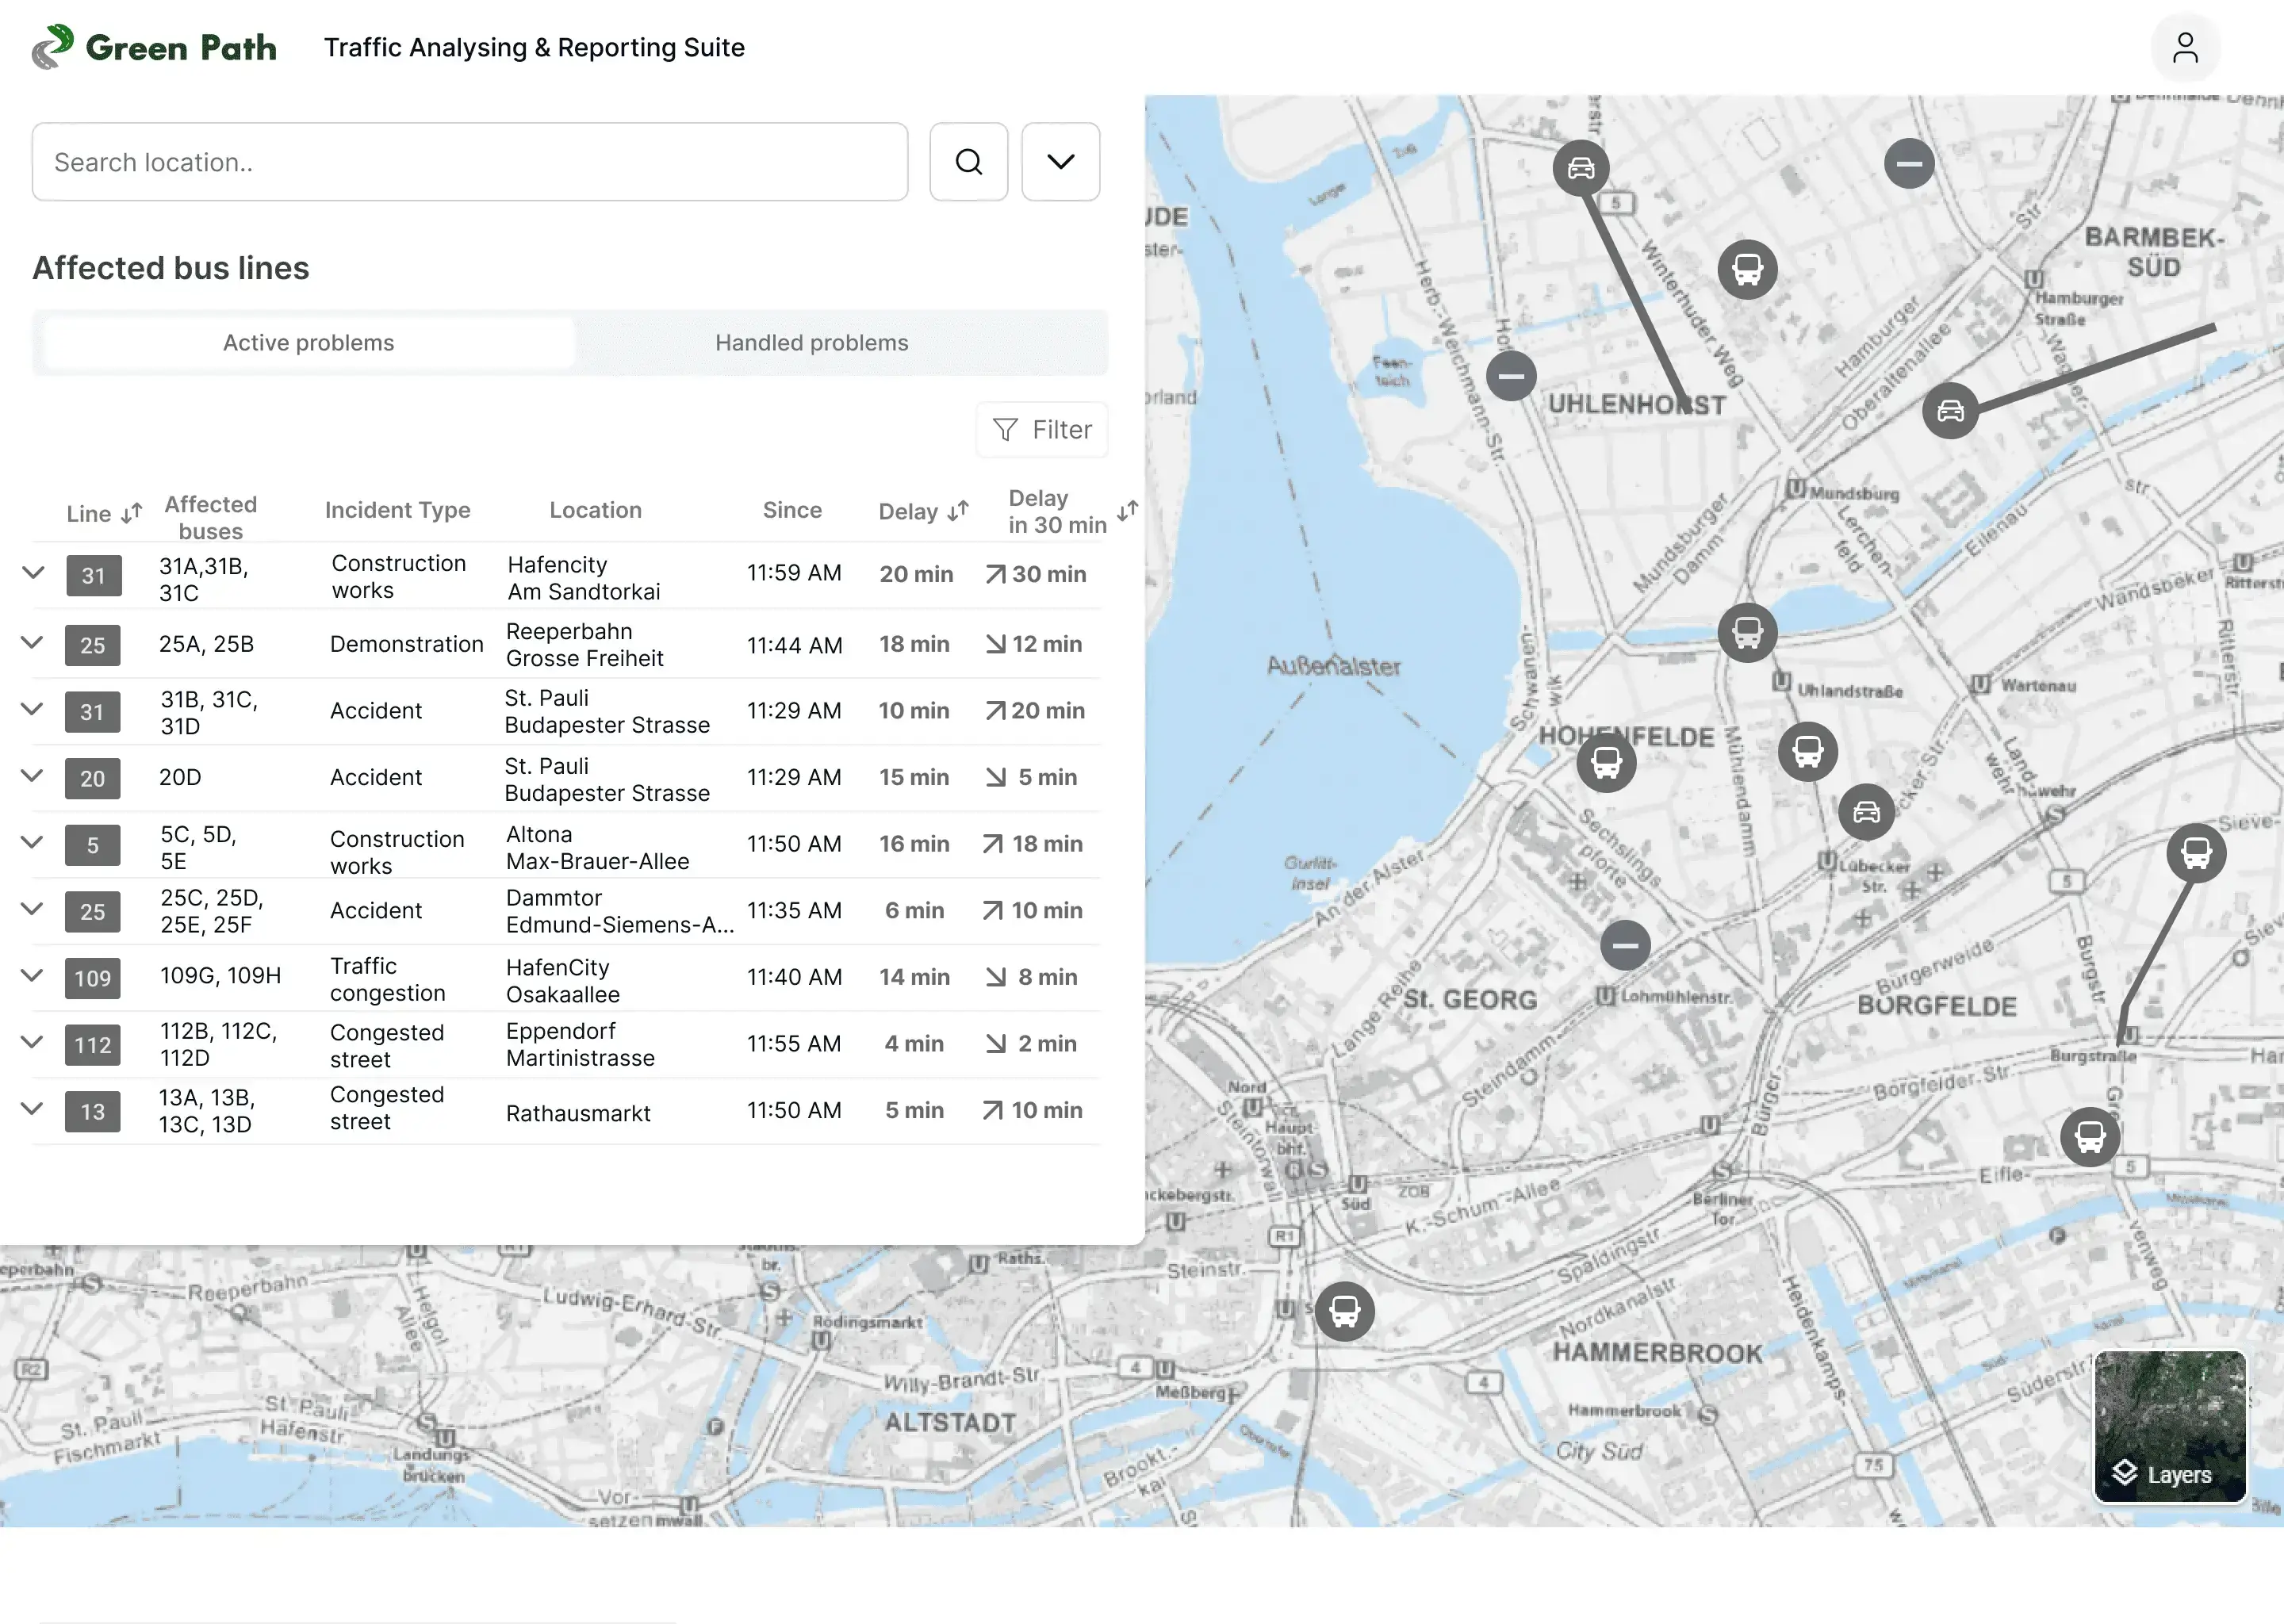Image resolution: width=2284 pixels, height=1624 pixels.
Task: Click the line badge 13
Action: [93, 1111]
